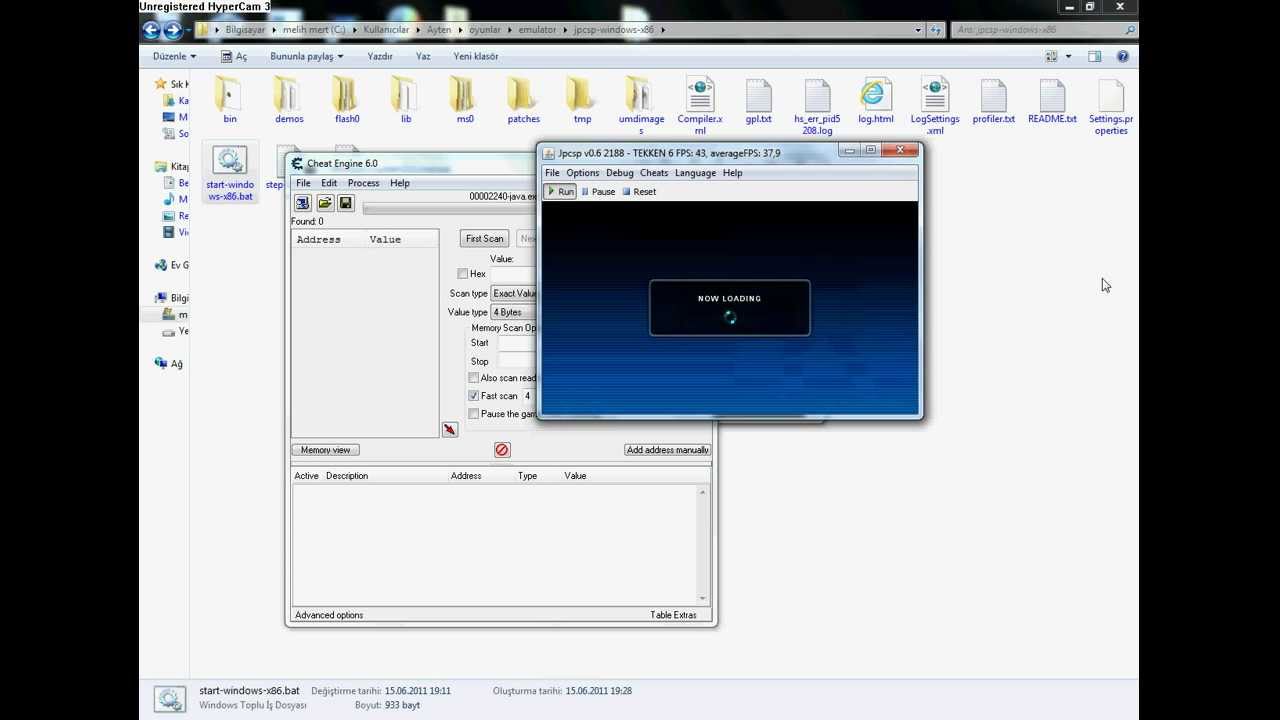Open the Scan type dropdown
This screenshot has height=720, width=1280.
point(514,293)
